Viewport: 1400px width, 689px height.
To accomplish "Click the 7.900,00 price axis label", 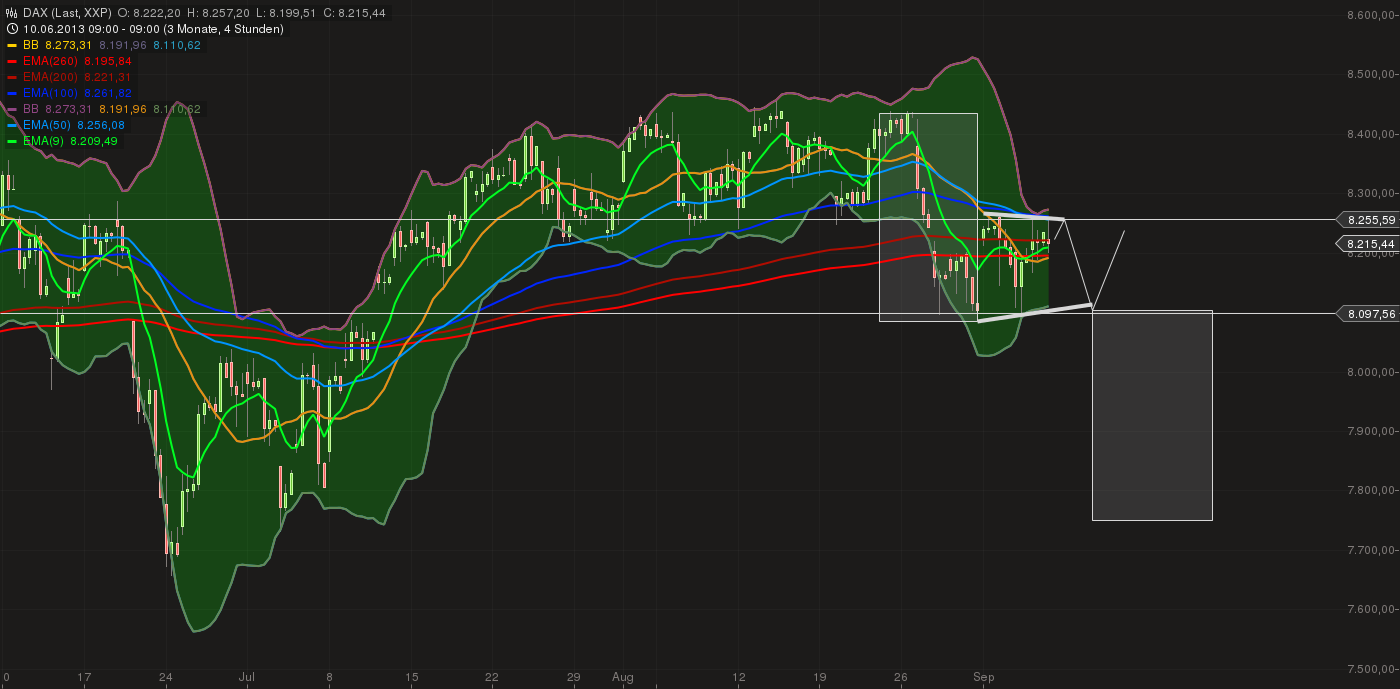I will coord(1371,431).
